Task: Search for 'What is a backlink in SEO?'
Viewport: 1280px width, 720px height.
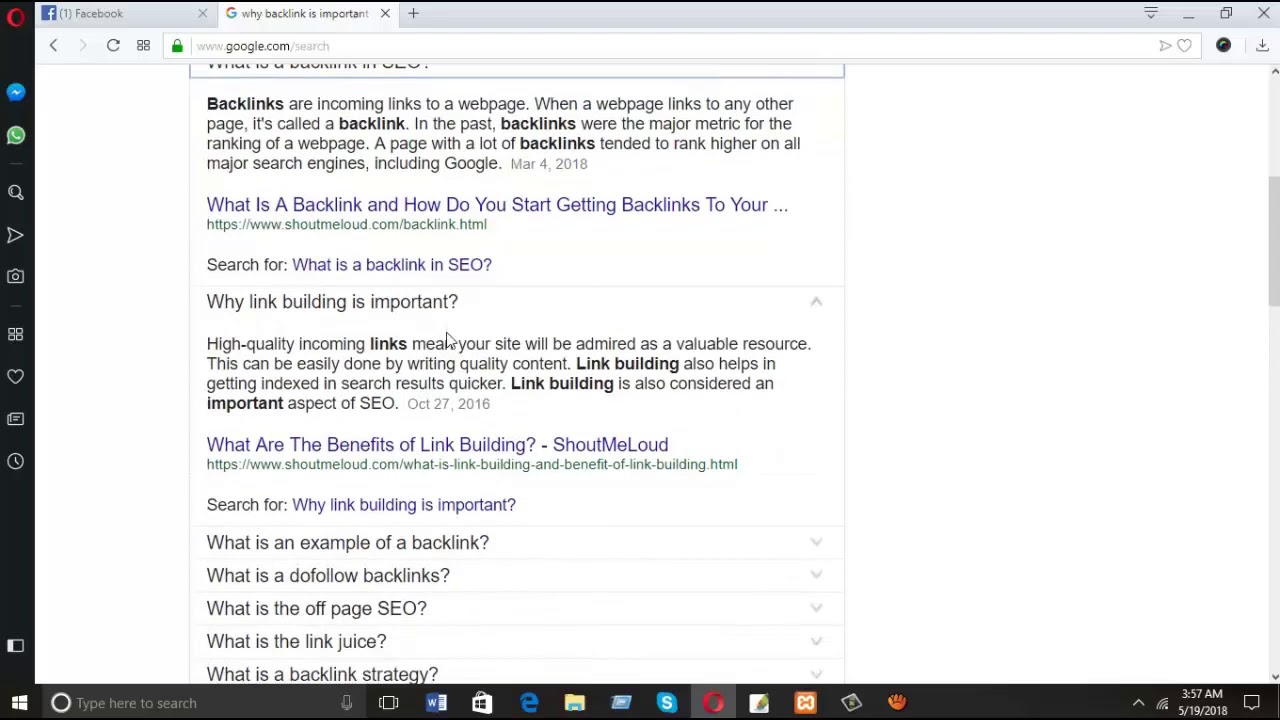Action: click(x=392, y=265)
